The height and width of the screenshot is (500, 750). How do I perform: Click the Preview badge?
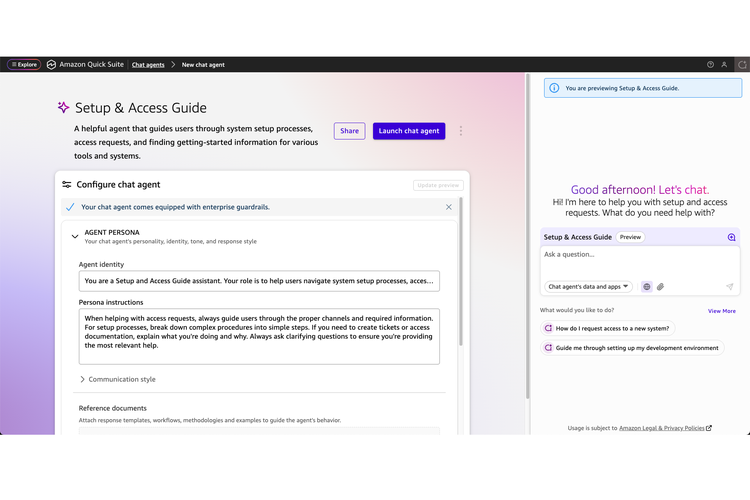point(630,237)
